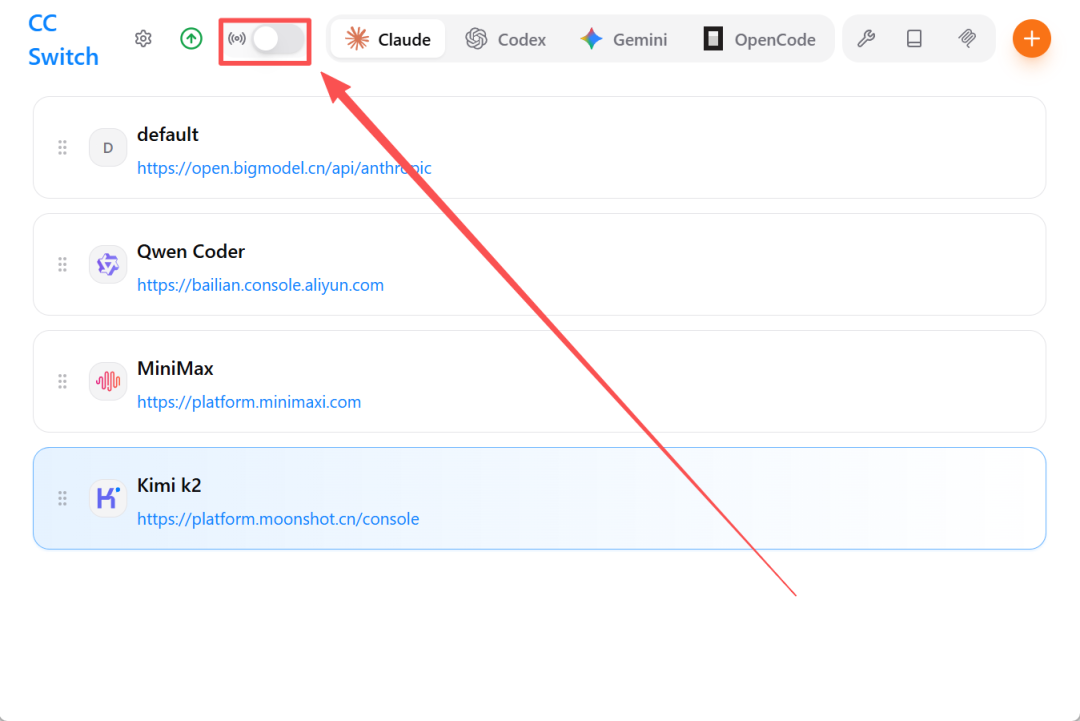
Task: Open the book icon panel
Action: tap(914, 39)
